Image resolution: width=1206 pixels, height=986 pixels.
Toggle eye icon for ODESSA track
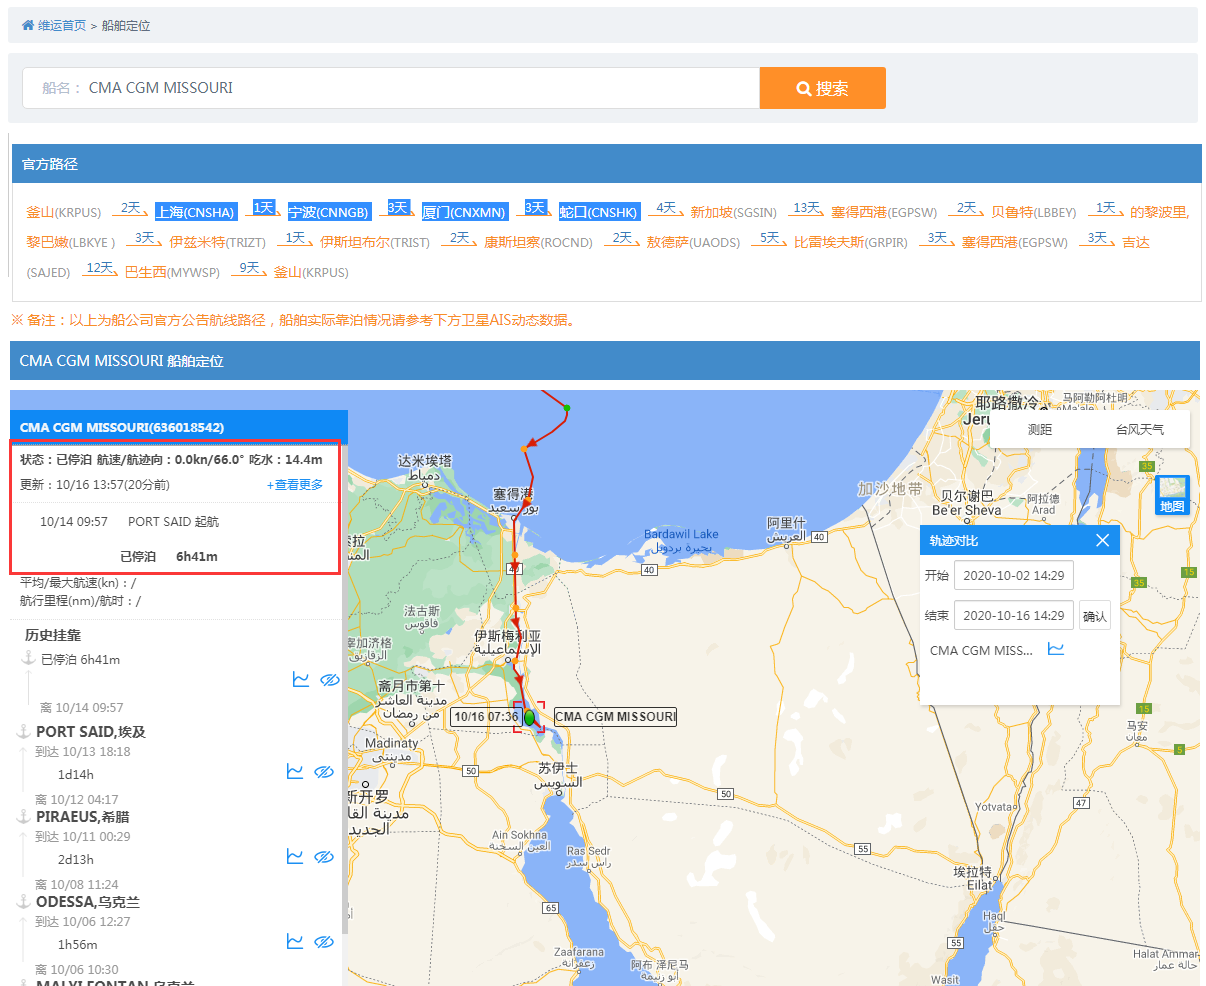(324, 942)
